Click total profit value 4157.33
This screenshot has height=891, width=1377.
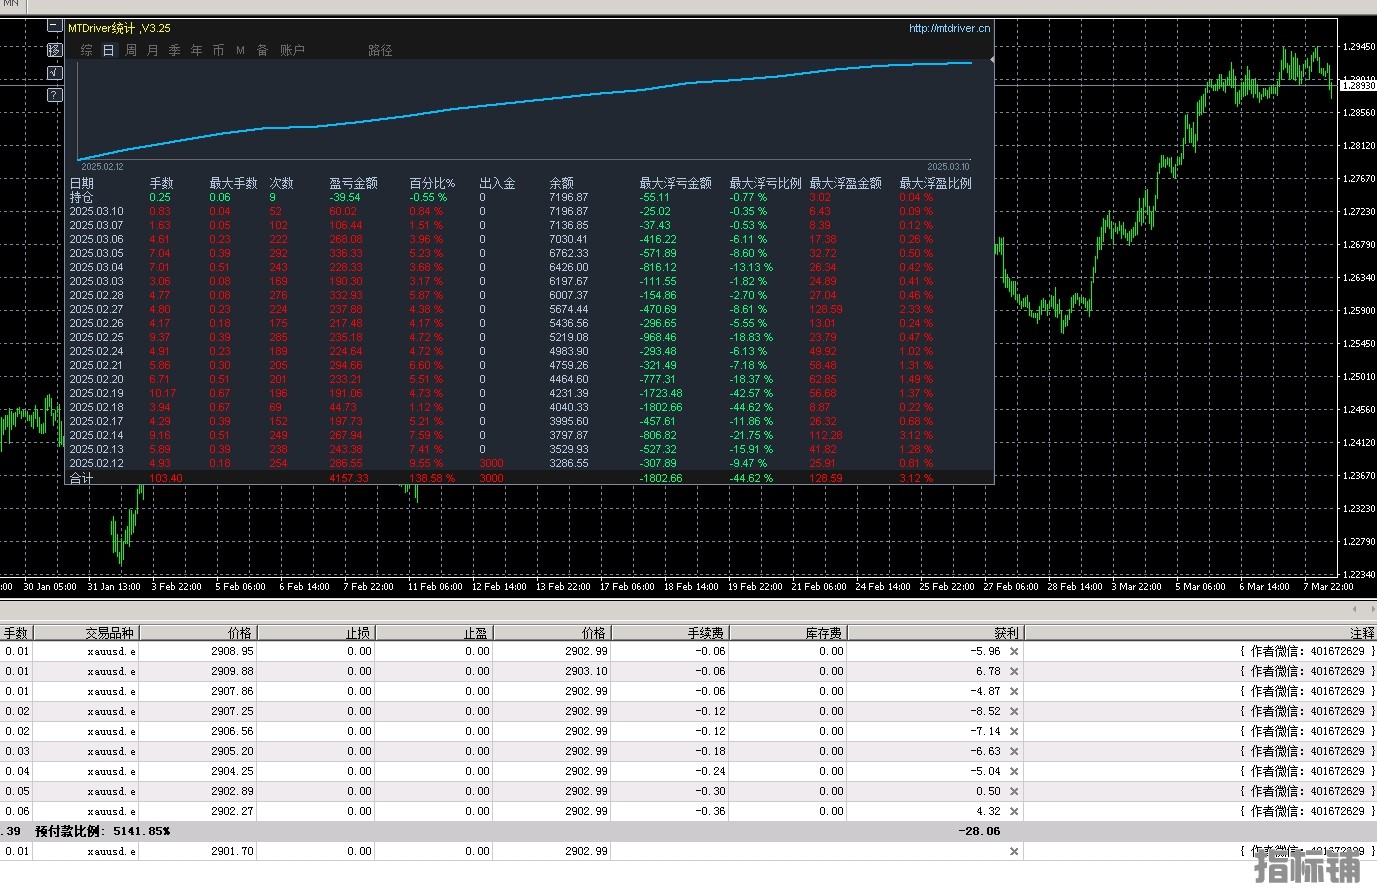(x=349, y=478)
